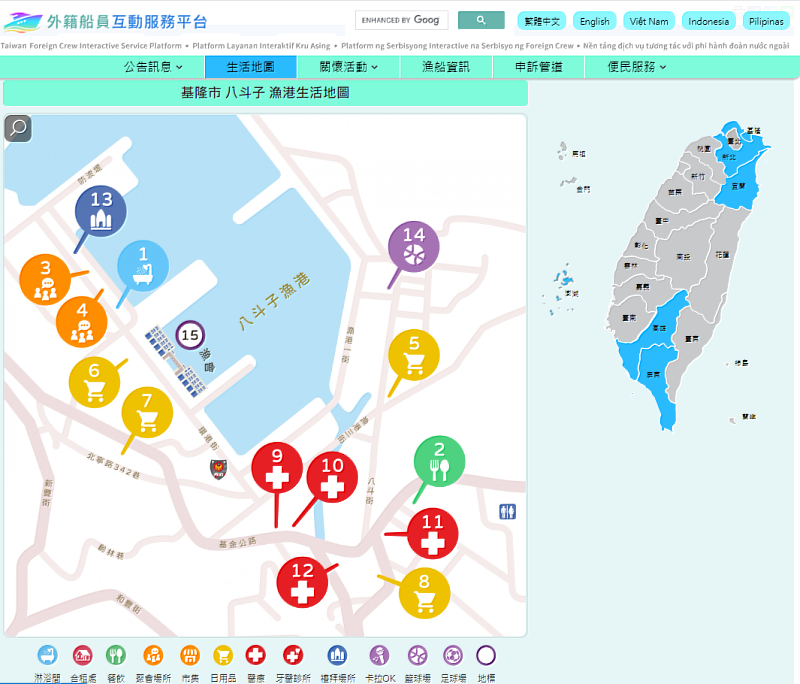The width and height of the screenshot is (800, 684).
Task: Toggle the 牙醫診所 dental clinic legend icon
Action: pyautogui.click(x=292, y=655)
